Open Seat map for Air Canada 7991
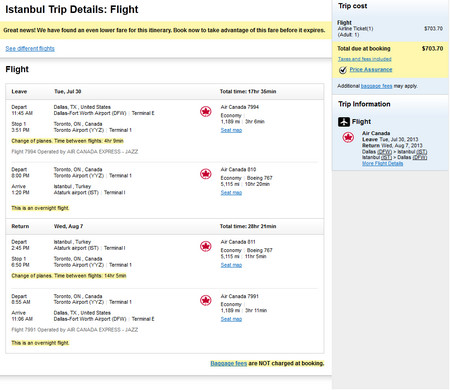 point(231,319)
